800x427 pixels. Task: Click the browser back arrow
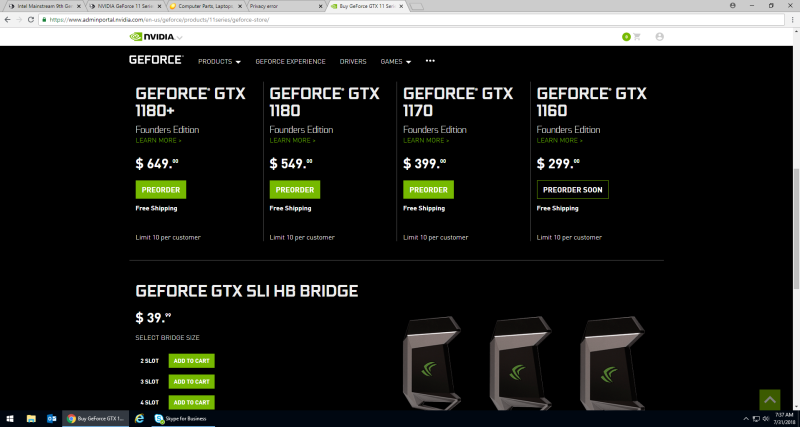click(8, 20)
